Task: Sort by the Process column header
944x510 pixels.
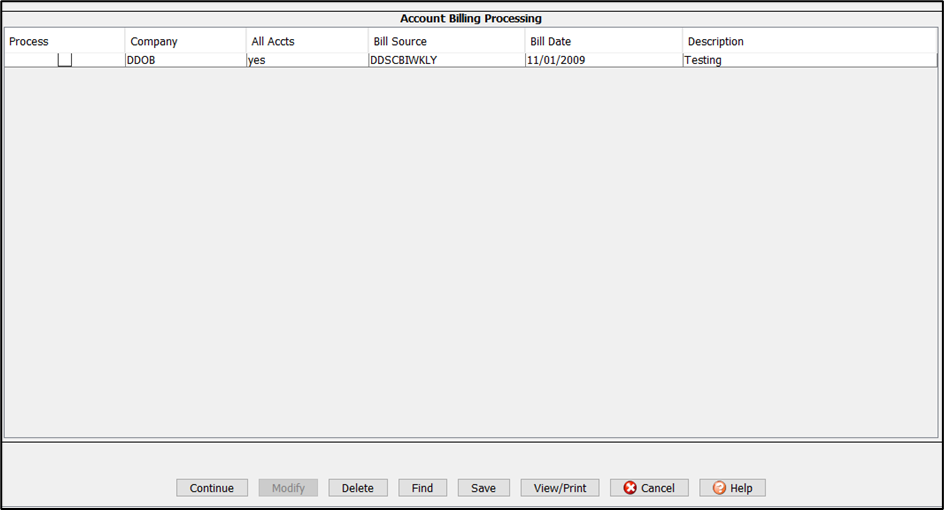Action: click(30, 42)
